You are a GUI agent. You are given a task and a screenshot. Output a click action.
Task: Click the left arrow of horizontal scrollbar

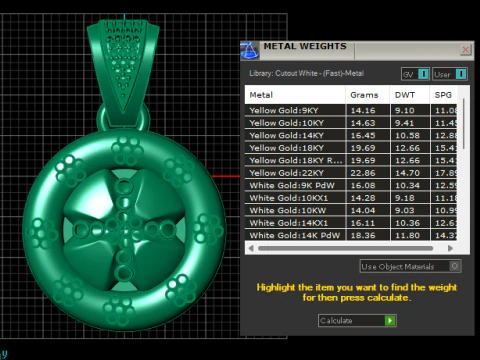point(251,248)
